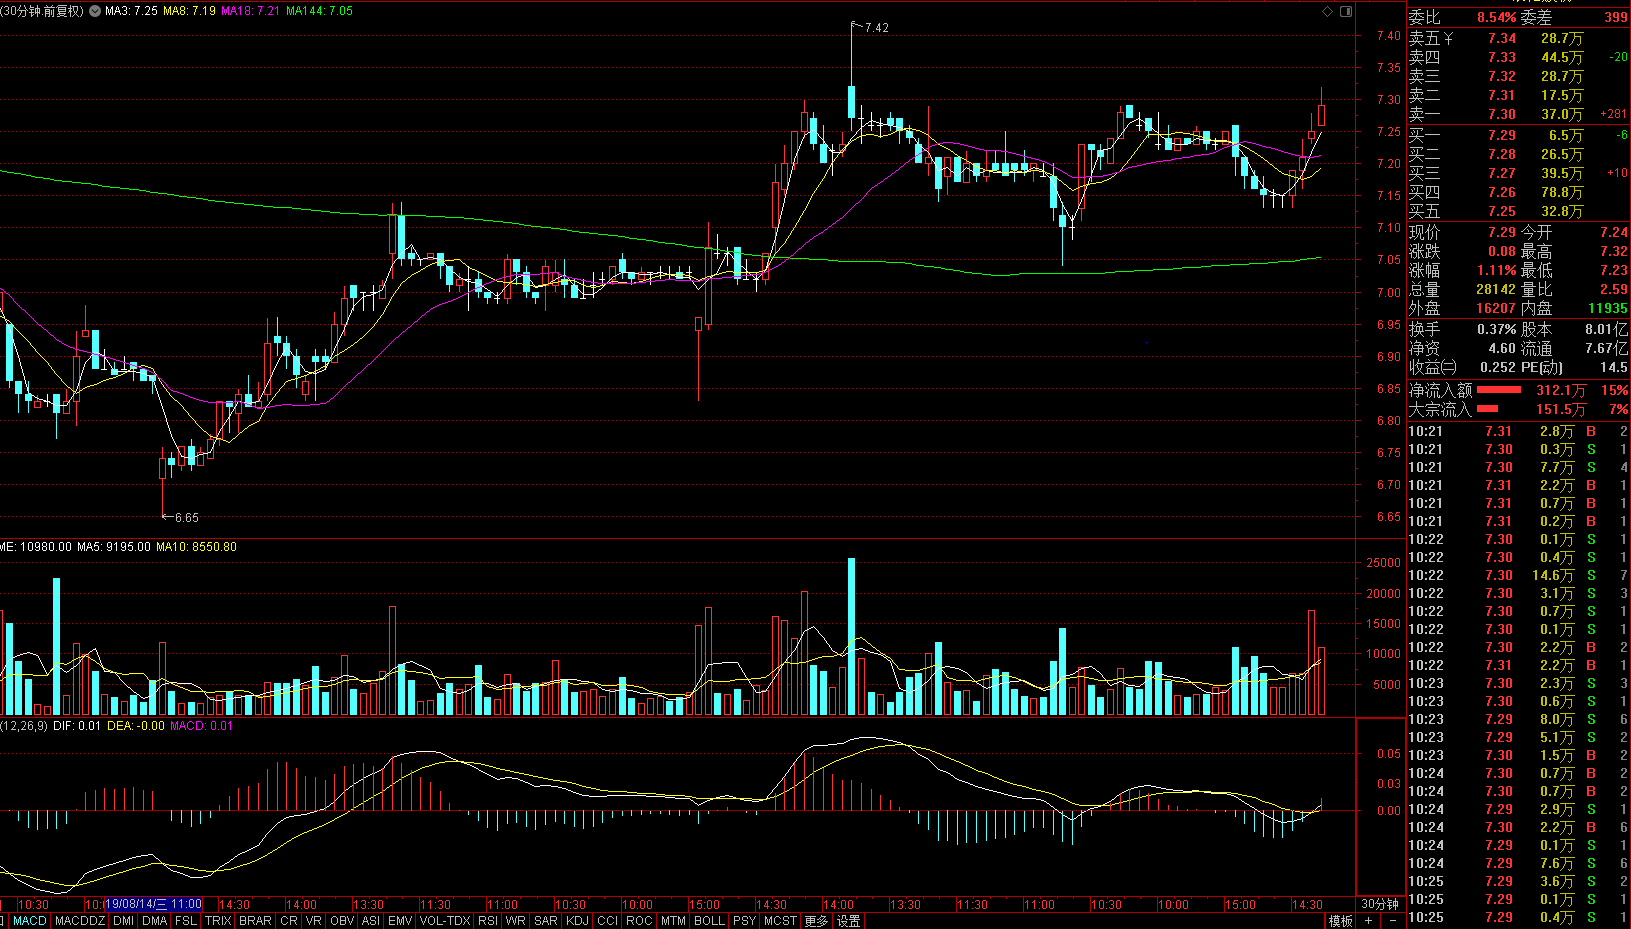1631x929 pixels.
Task: Select the WR indicator tab
Action: click(516, 920)
